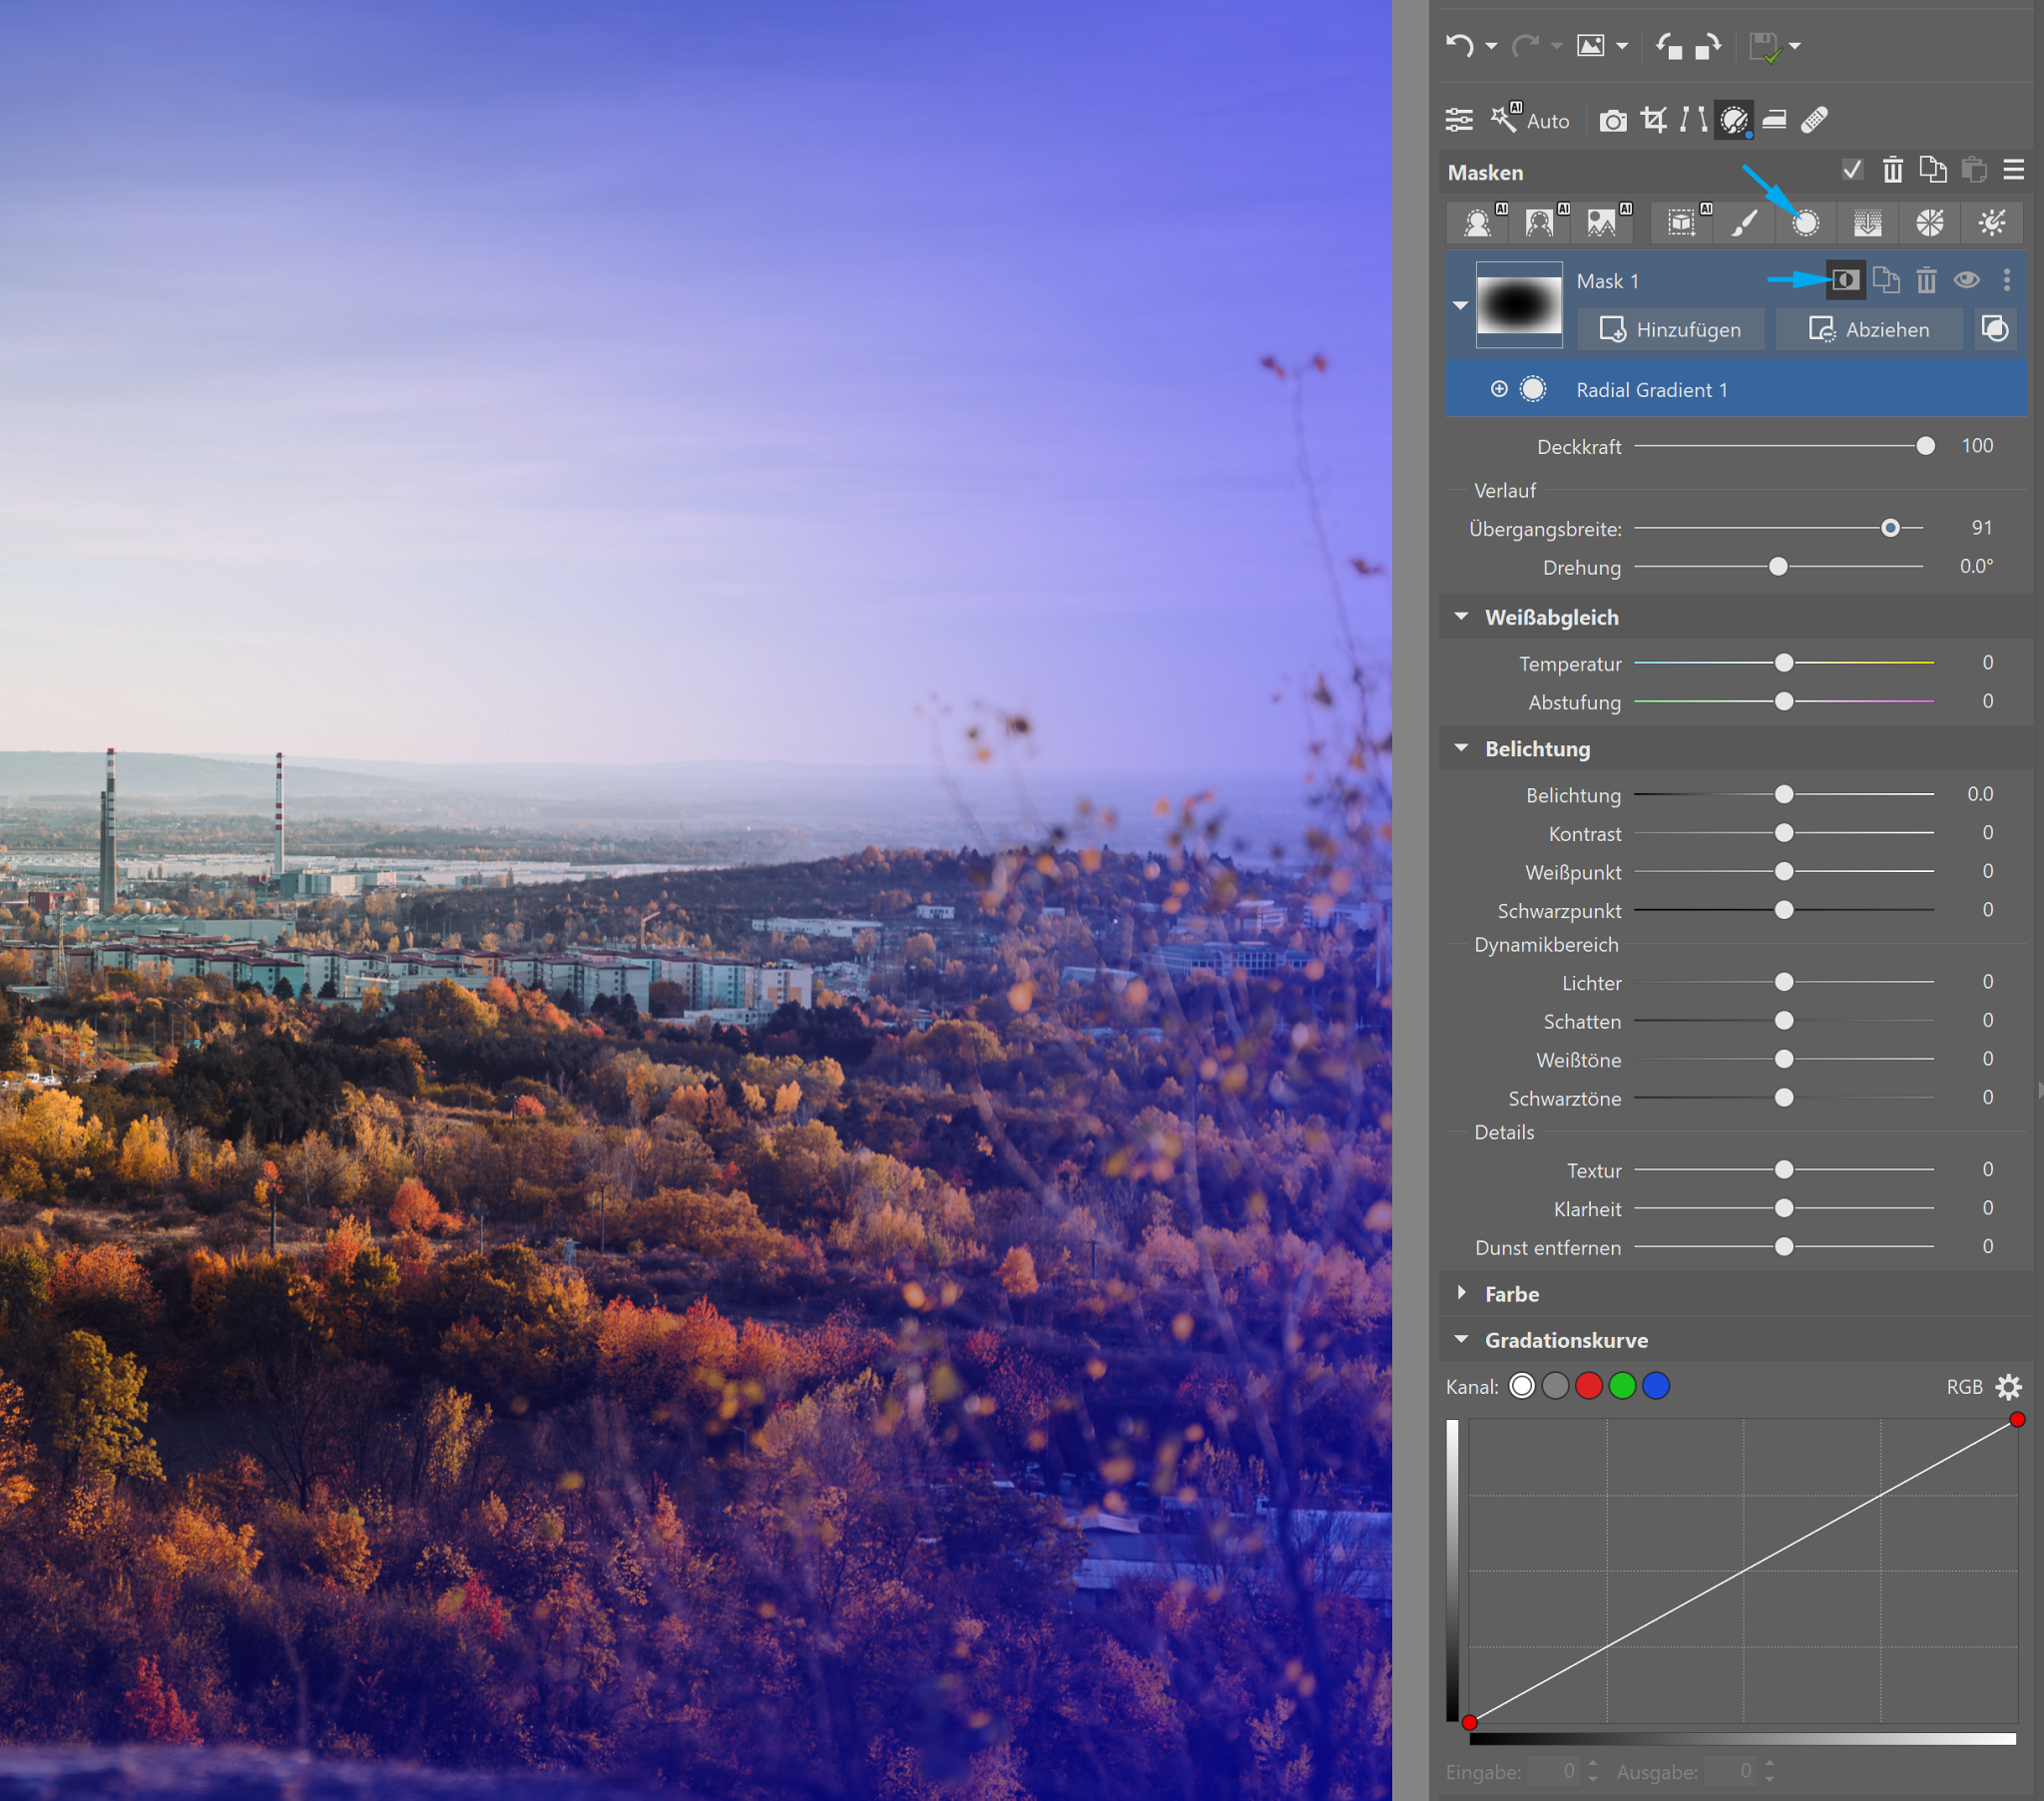
Task: Open the undo history dropdown arrow
Action: tap(1491, 46)
